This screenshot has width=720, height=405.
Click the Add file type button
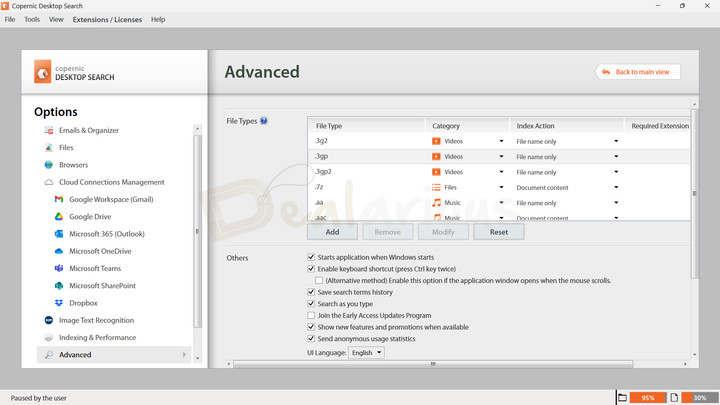click(x=332, y=232)
